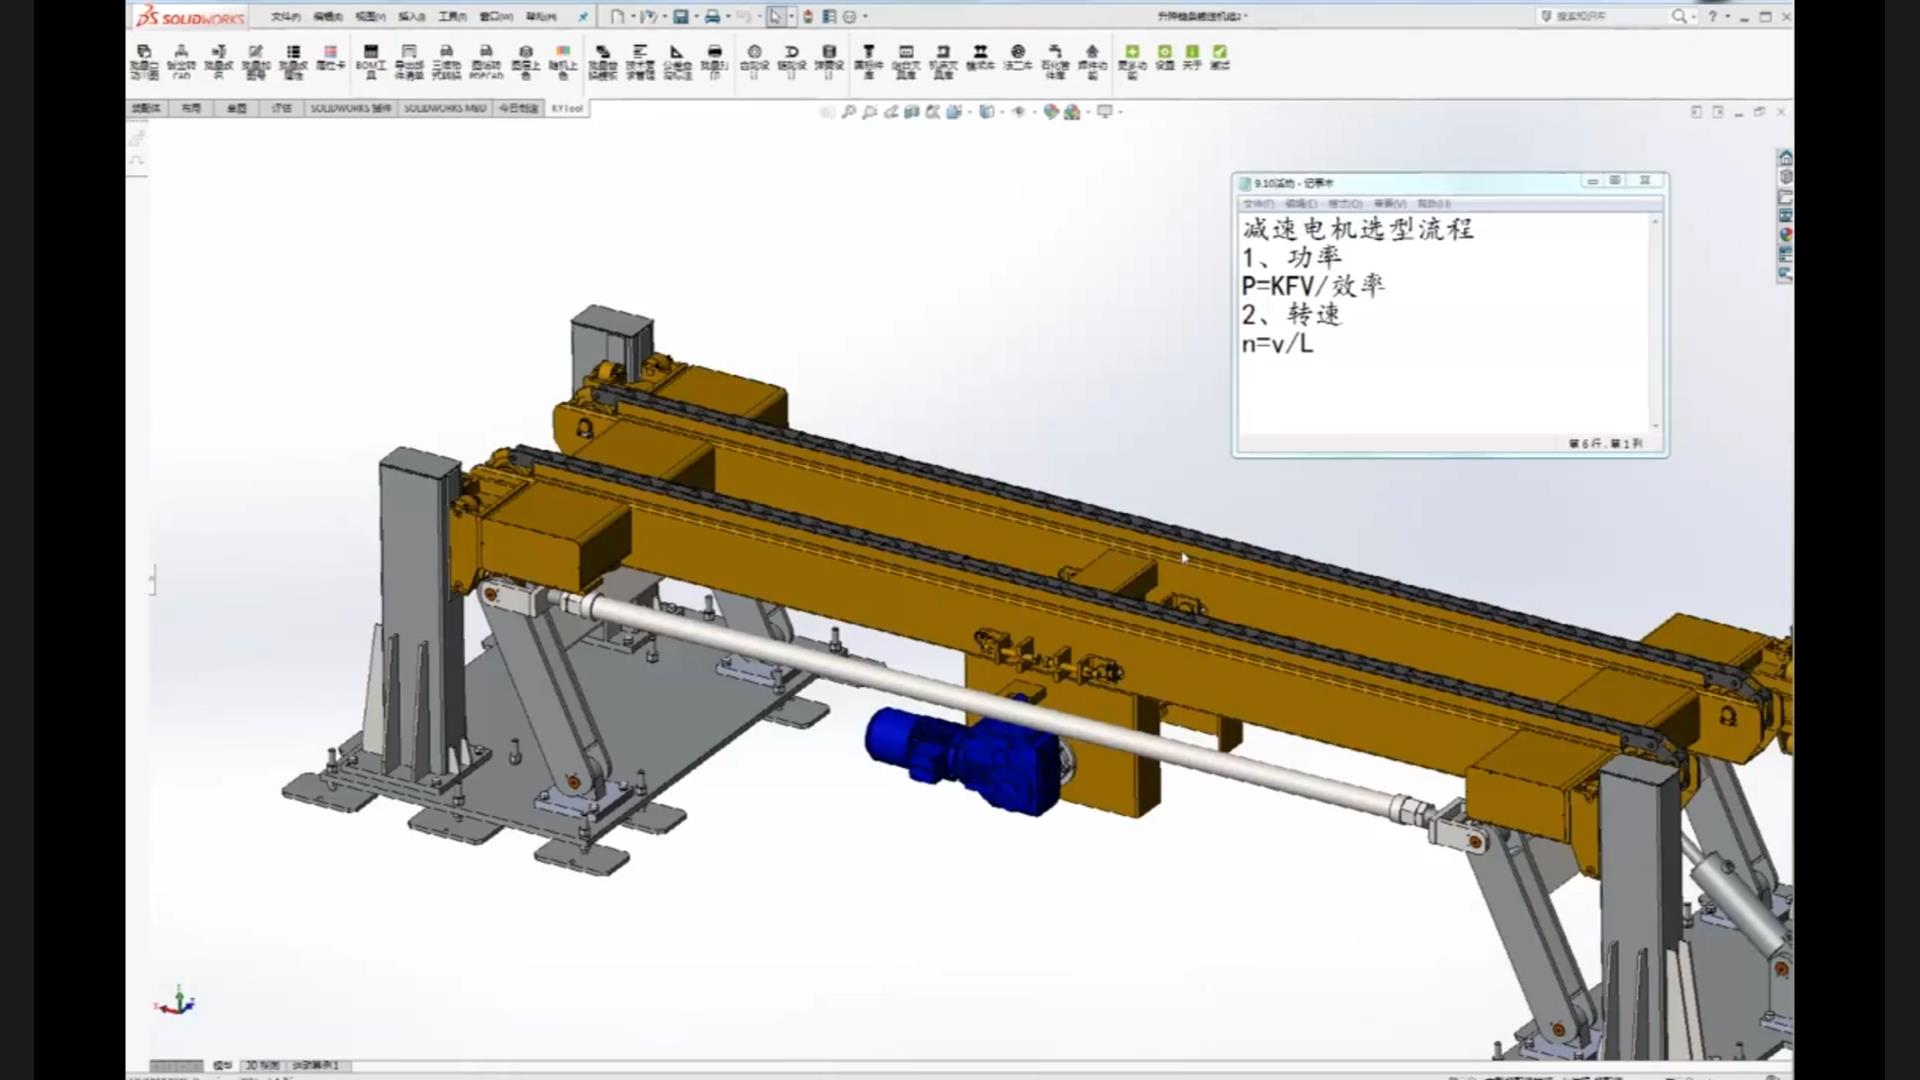Click the Rebuild traffic light icon
Image resolution: width=1920 pixels, height=1080 pixels.
(x=808, y=17)
